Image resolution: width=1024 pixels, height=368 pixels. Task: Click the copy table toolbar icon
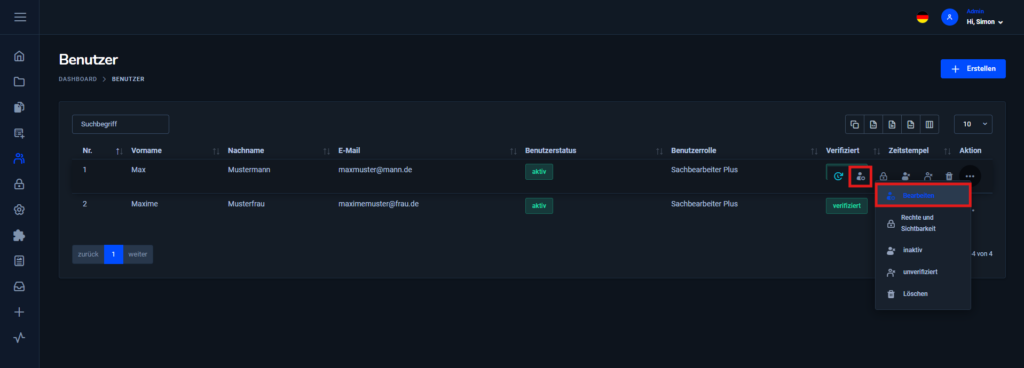(x=854, y=124)
